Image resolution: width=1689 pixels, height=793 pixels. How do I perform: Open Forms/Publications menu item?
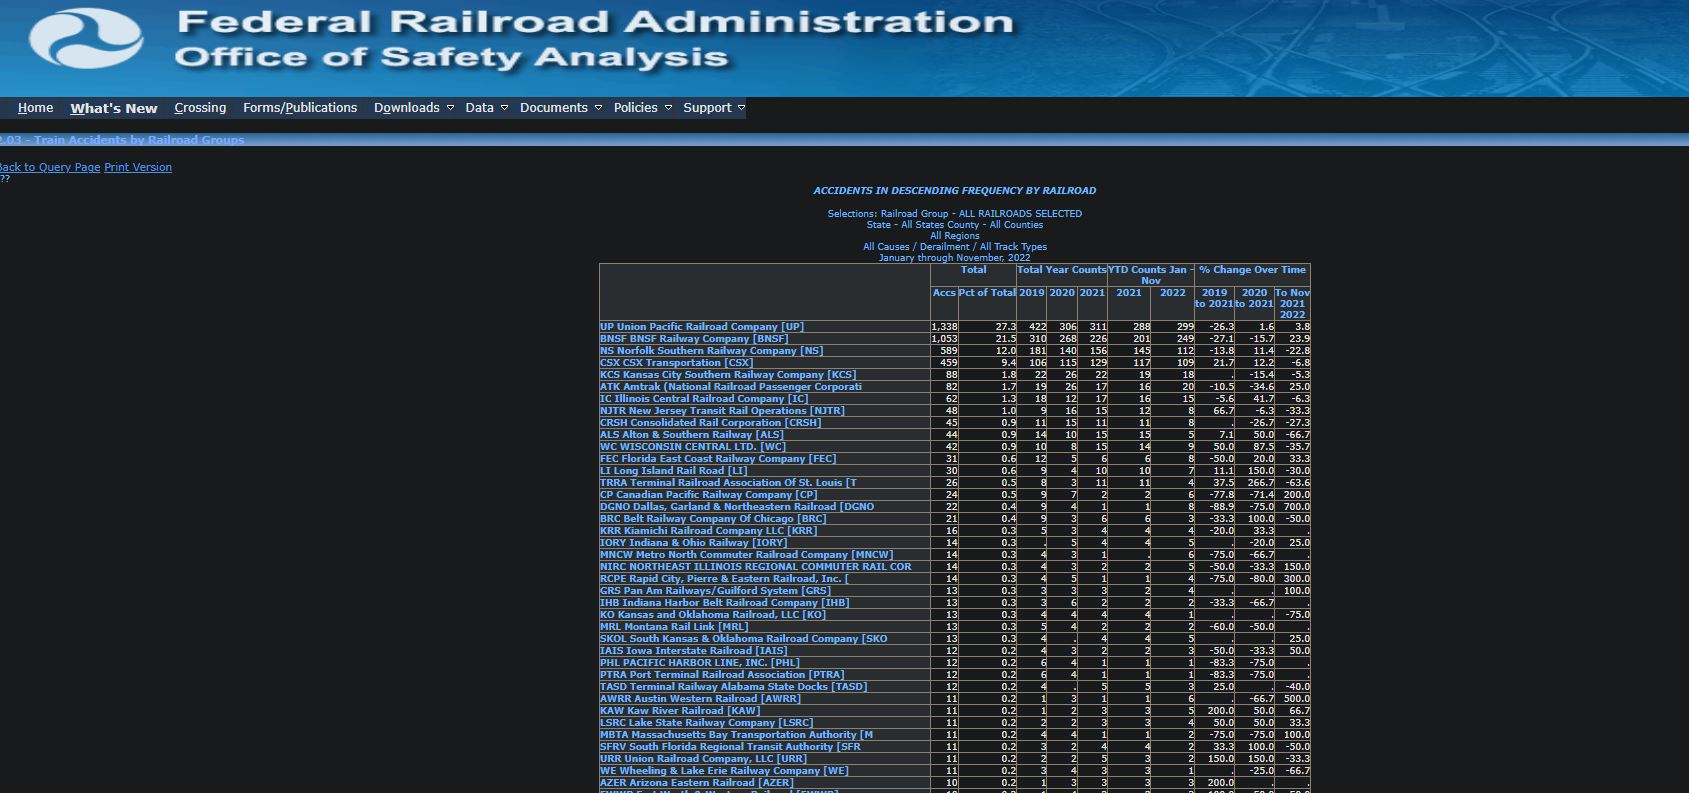point(300,108)
